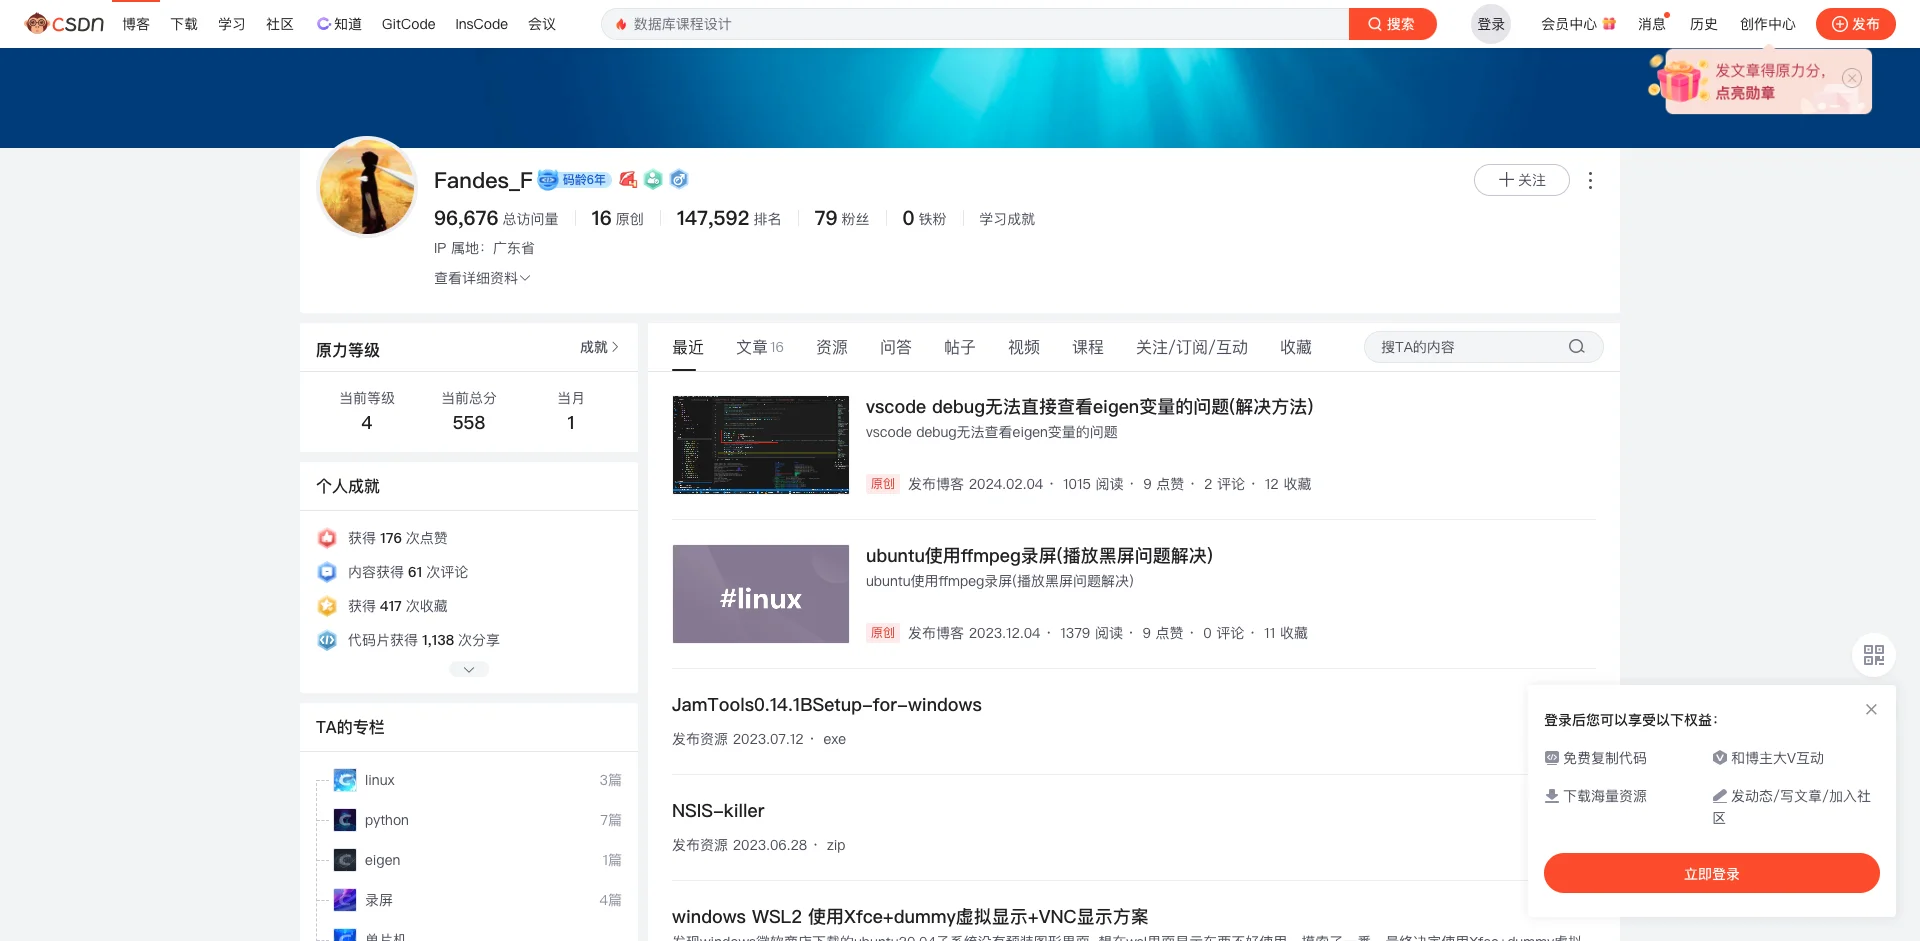Image resolution: width=1920 pixels, height=941 pixels.
Task: Click the linux column icon
Action: coord(345,780)
